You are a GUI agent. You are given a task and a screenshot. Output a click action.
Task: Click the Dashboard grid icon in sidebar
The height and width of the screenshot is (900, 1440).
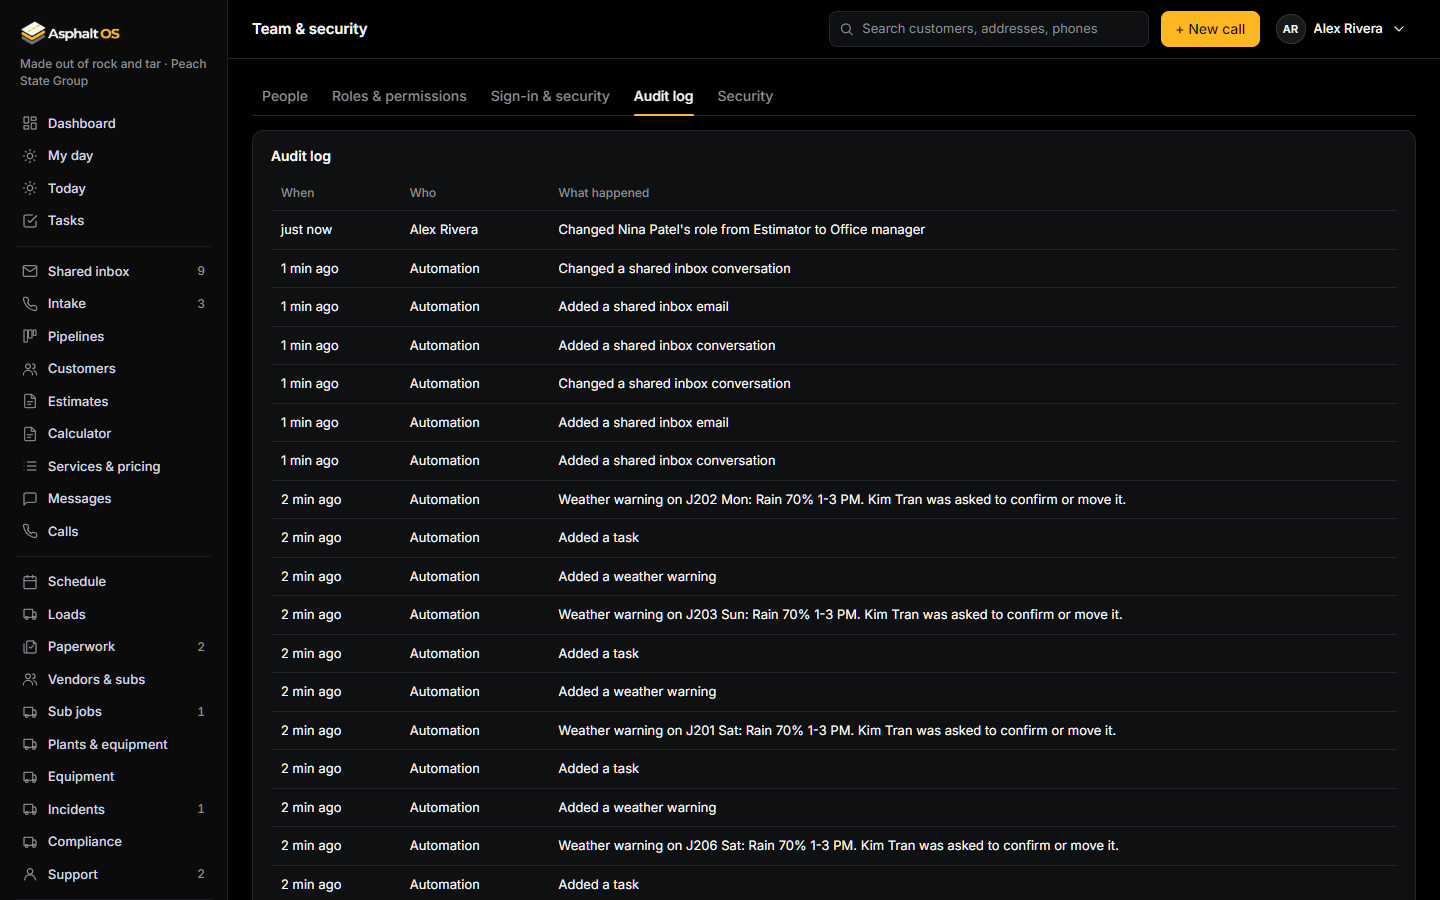[30, 123]
